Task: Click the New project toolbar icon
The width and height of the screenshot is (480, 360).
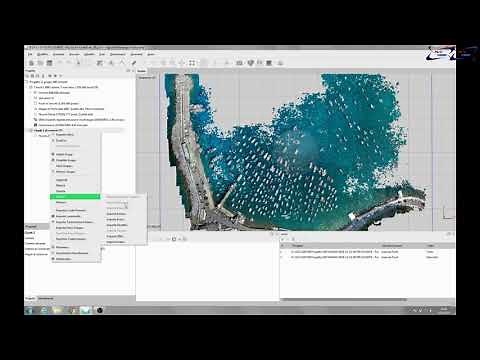Action: 31,63
